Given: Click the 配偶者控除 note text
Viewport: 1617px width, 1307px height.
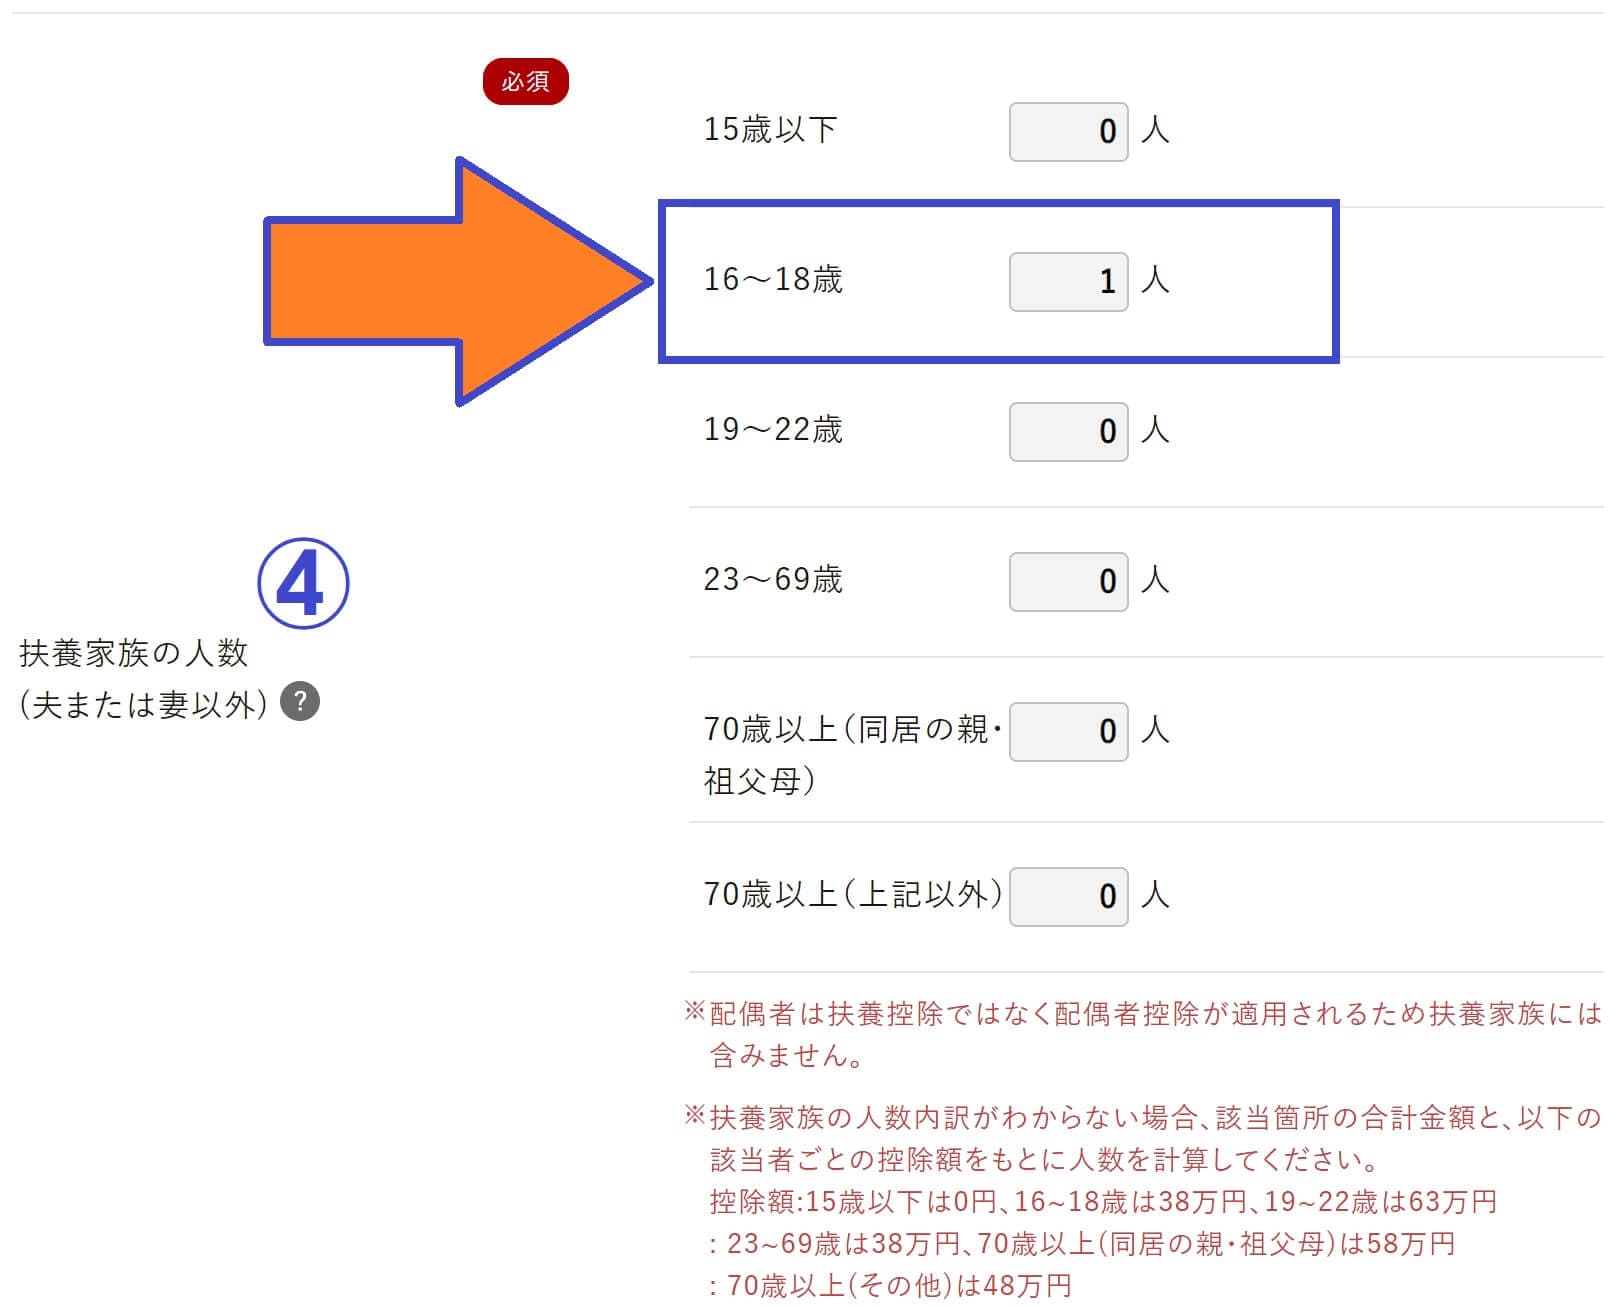Looking at the screenshot, I should click(1143, 1034).
